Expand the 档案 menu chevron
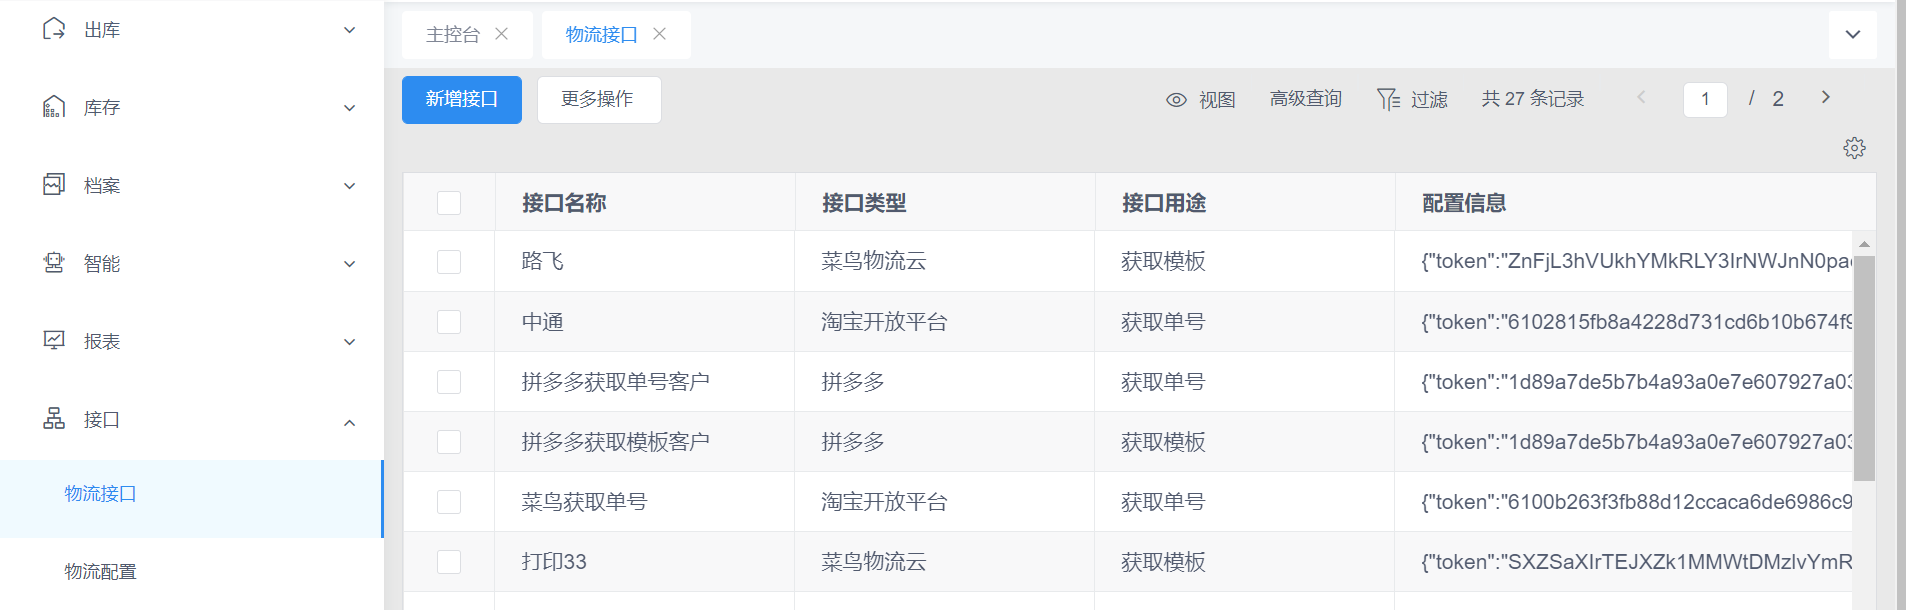 (350, 186)
